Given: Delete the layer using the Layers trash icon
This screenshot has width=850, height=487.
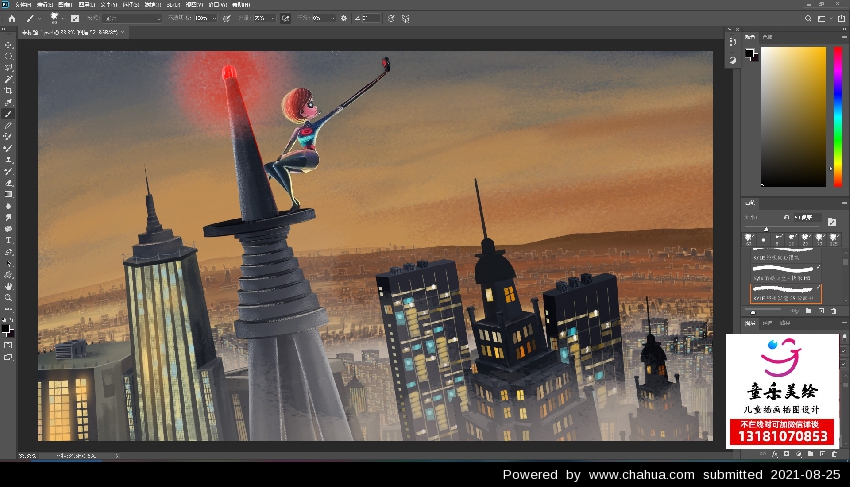Looking at the screenshot, I should point(835,454).
